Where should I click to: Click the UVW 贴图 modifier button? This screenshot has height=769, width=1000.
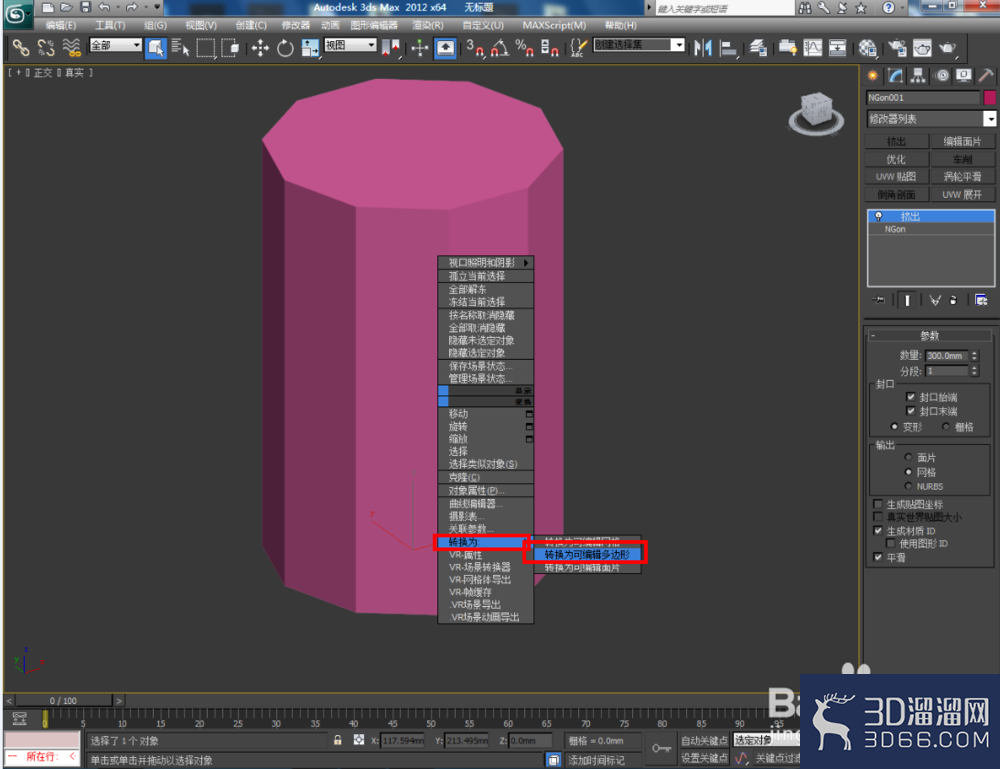pyautogui.click(x=896, y=177)
